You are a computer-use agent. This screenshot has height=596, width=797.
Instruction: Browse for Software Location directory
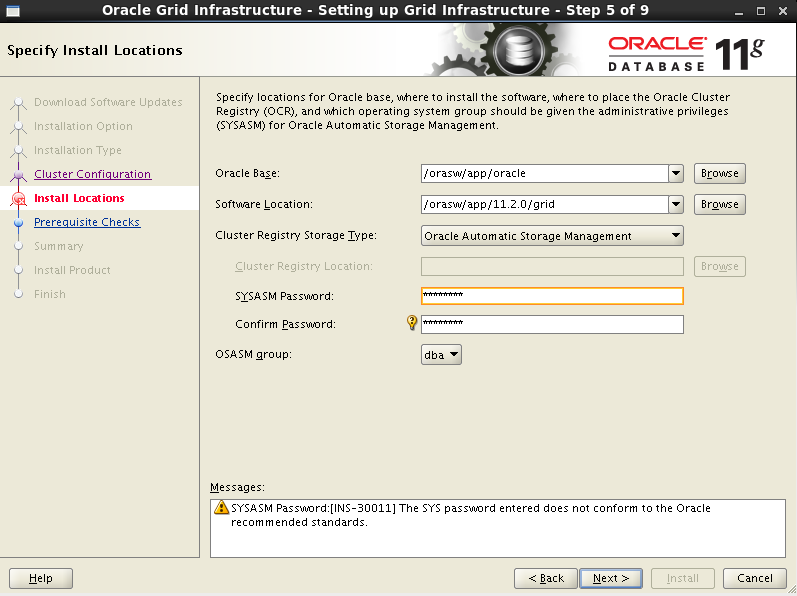point(719,204)
